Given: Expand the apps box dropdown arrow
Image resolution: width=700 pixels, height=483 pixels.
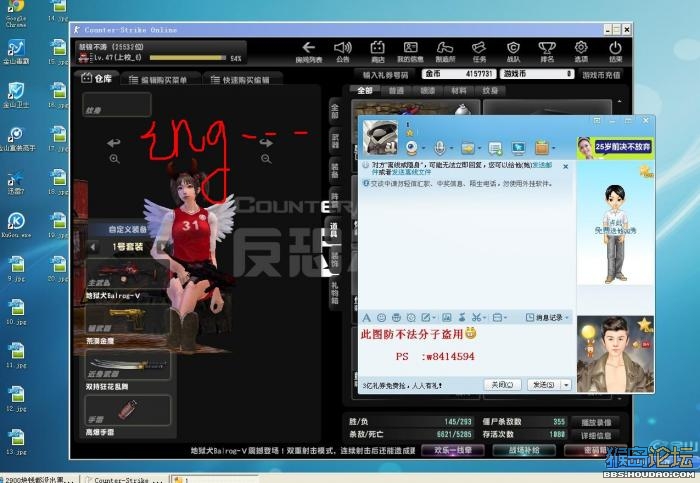Looking at the screenshot, I should point(554,148).
